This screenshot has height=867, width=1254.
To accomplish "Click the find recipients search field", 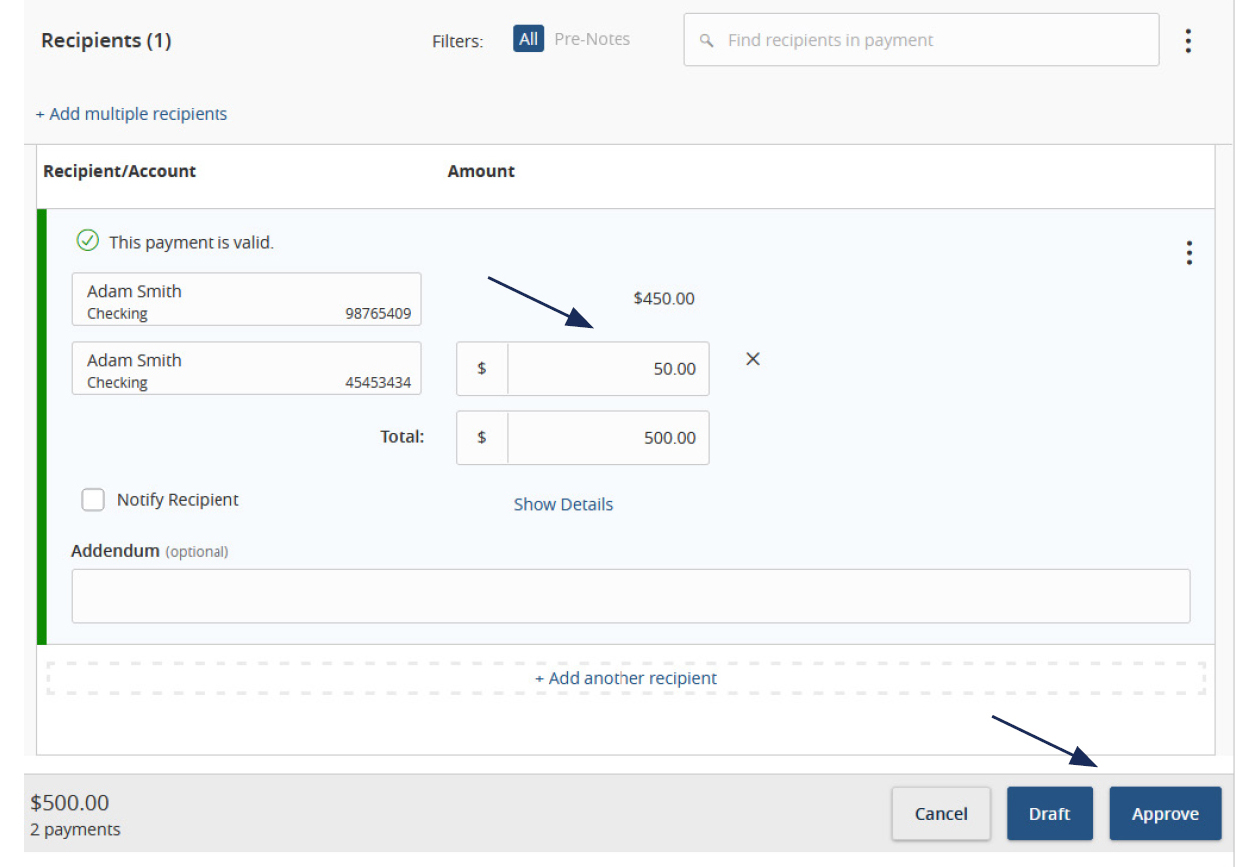I will pyautogui.click(x=920, y=40).
